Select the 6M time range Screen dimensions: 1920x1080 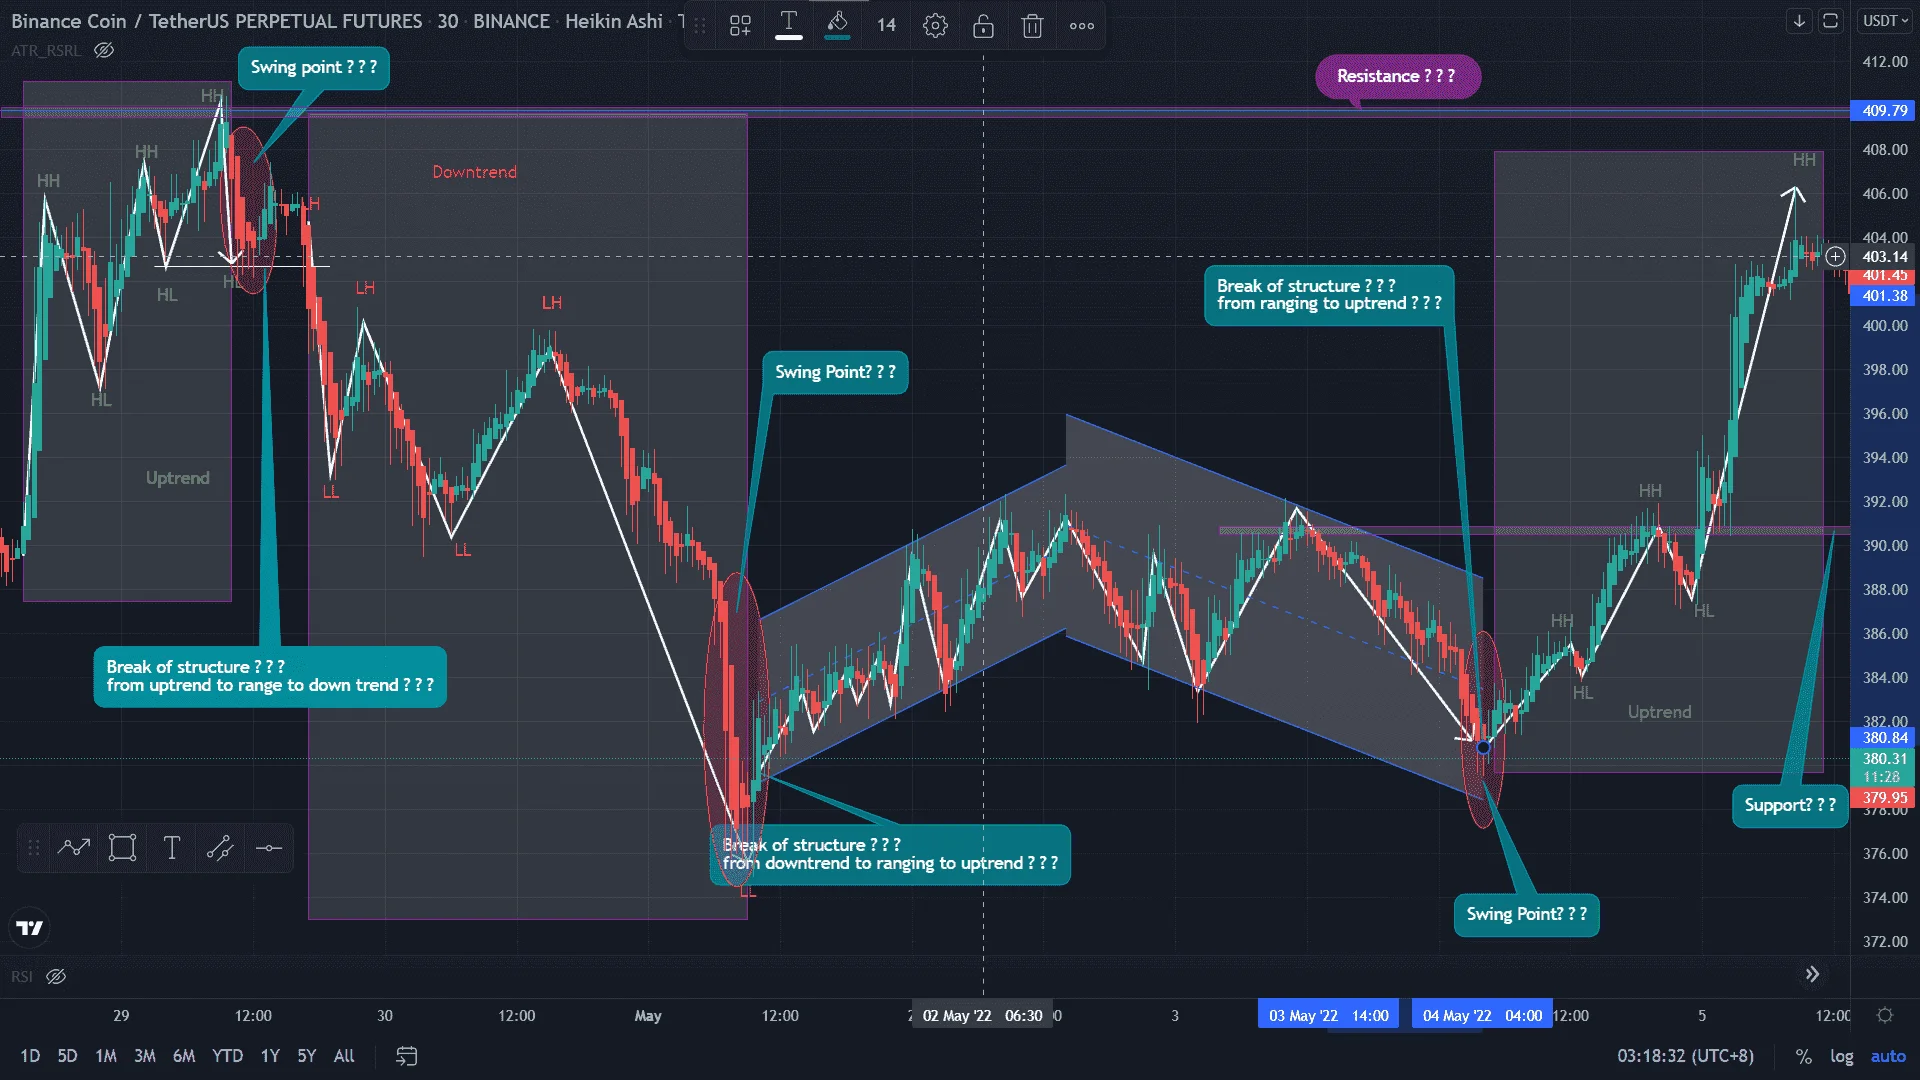tap(184, 1056)
